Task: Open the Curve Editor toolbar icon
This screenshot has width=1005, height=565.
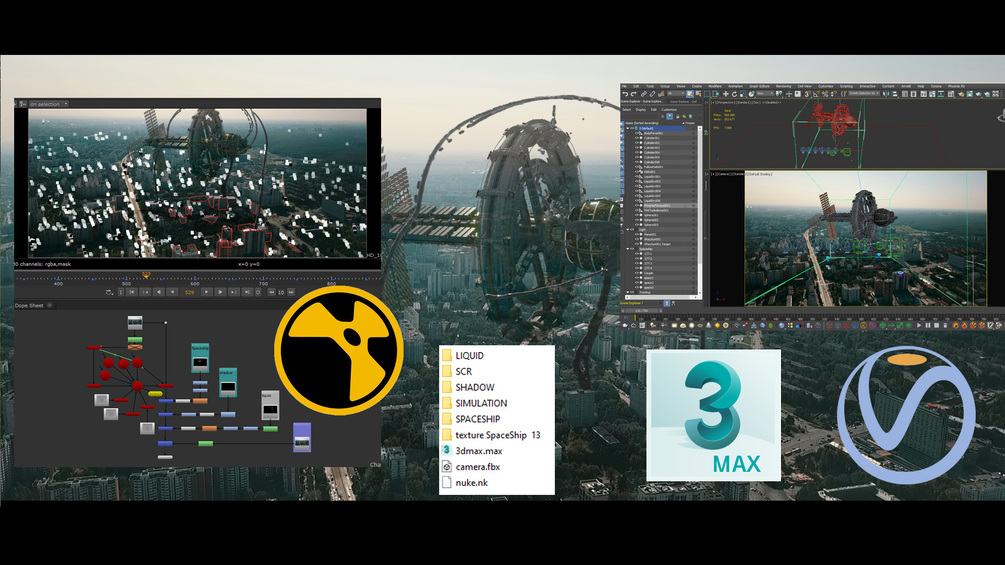Action: pyautogui.click(x=932, y=94)
